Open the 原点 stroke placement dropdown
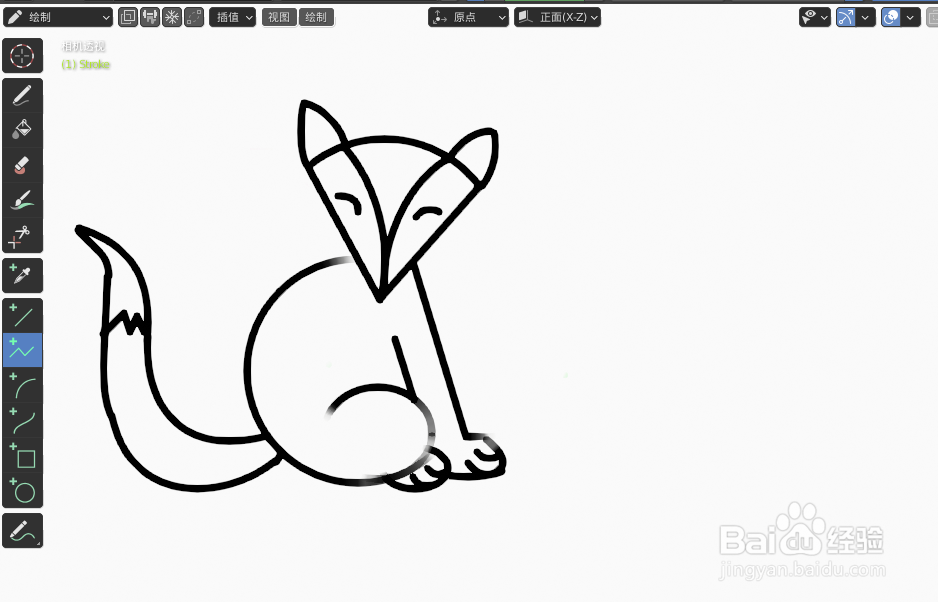938x602 pixels. click(468, 17)
